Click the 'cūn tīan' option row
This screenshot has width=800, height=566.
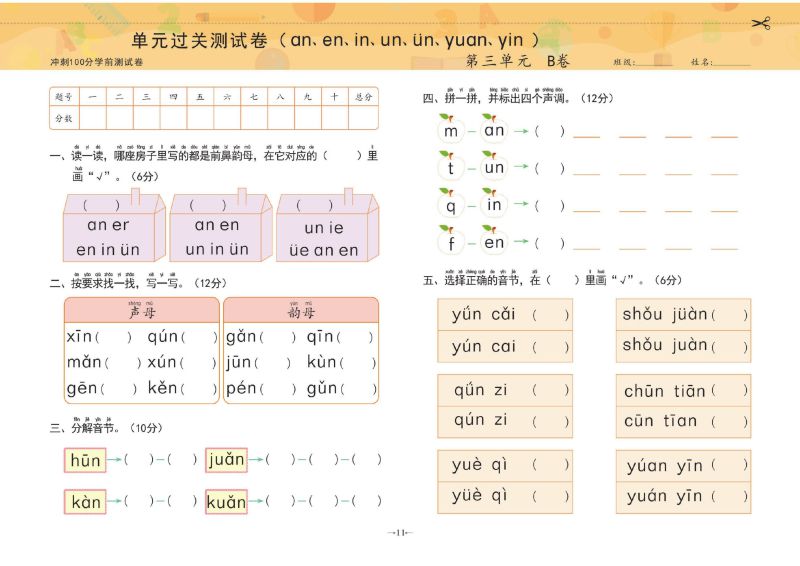[684, 422]
